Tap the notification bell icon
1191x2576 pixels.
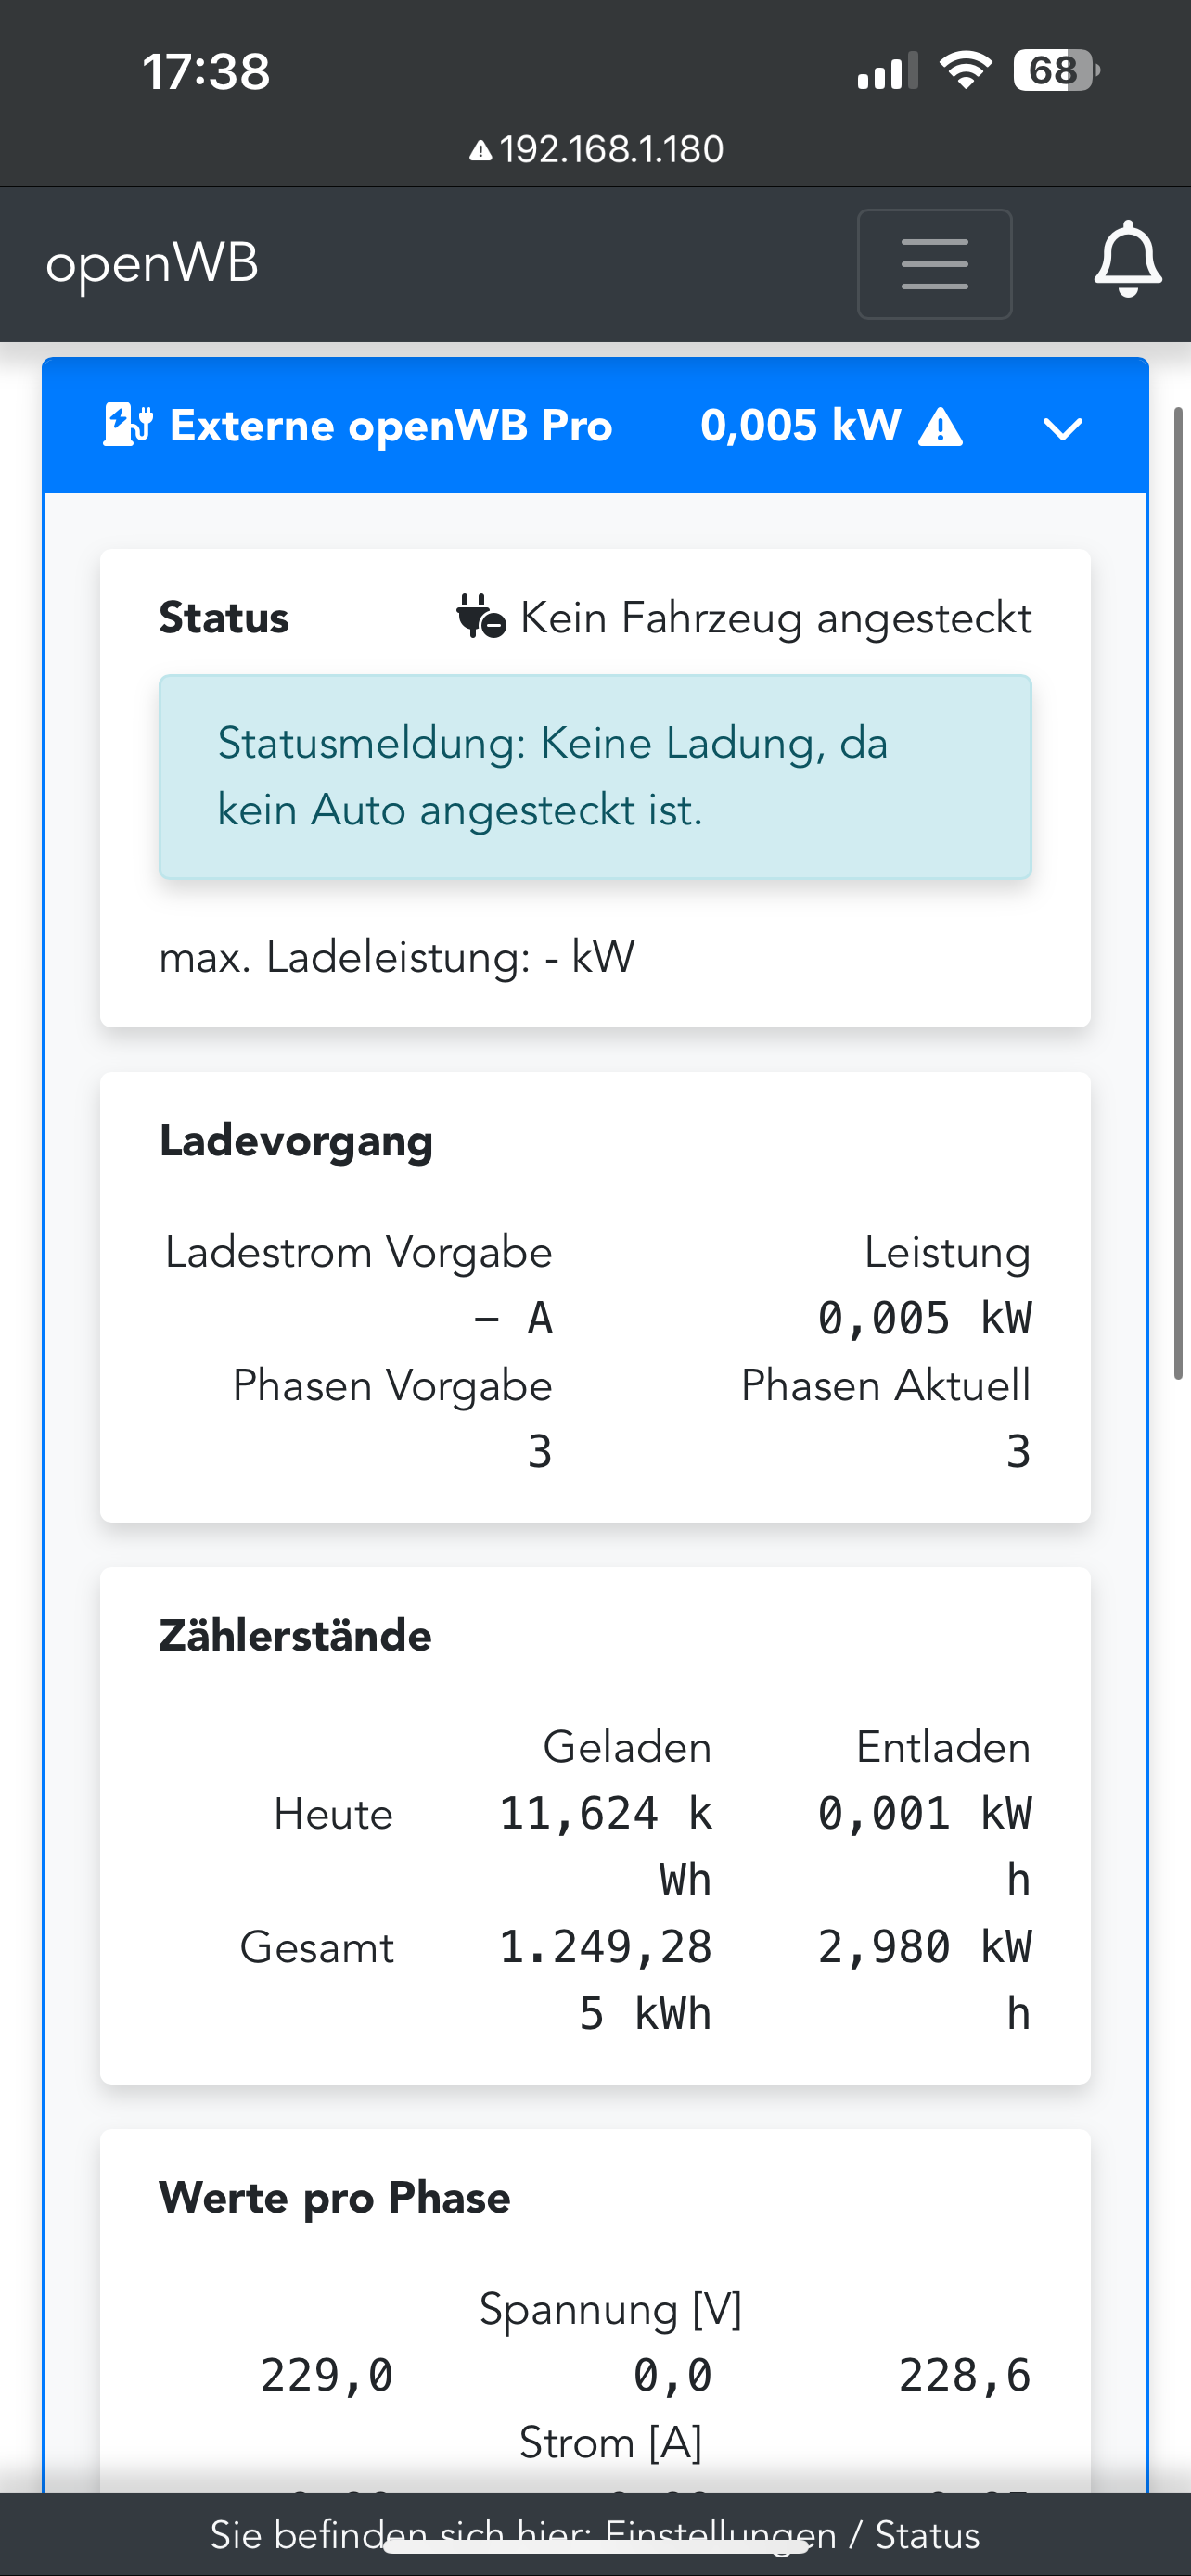click(1127, 260)
